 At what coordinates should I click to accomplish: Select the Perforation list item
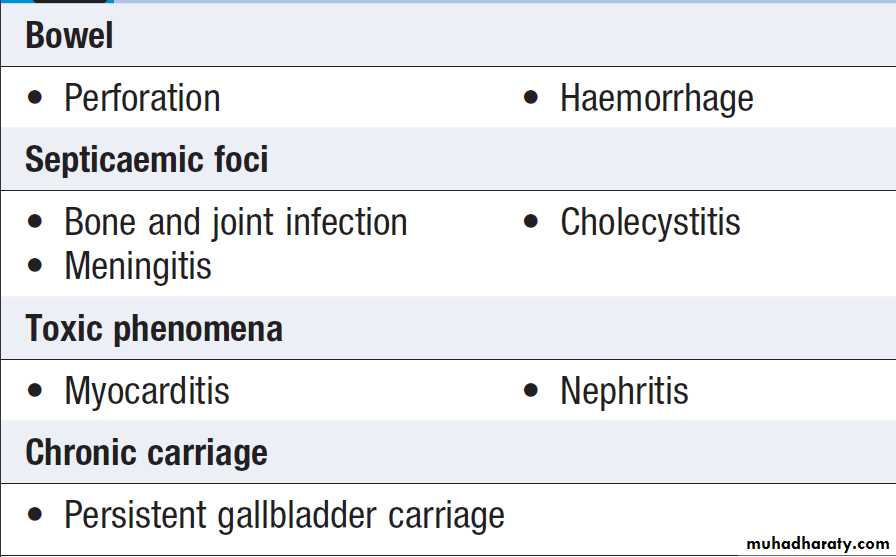pyautogui.click(x=142, y=98)
